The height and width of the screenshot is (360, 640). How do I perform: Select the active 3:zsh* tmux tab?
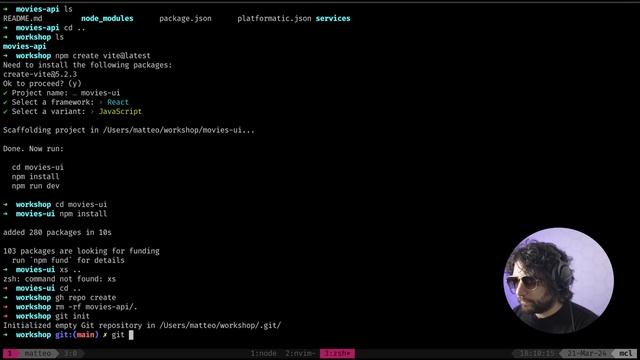(337, 353)
